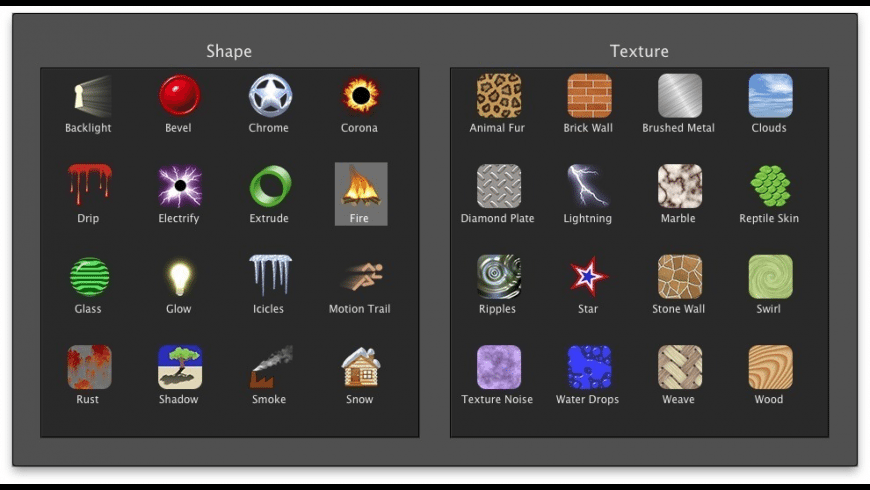The width and height of the screenshot is (870, 490).
Task: Apply the Lightning texture
Action: [588, 186]
